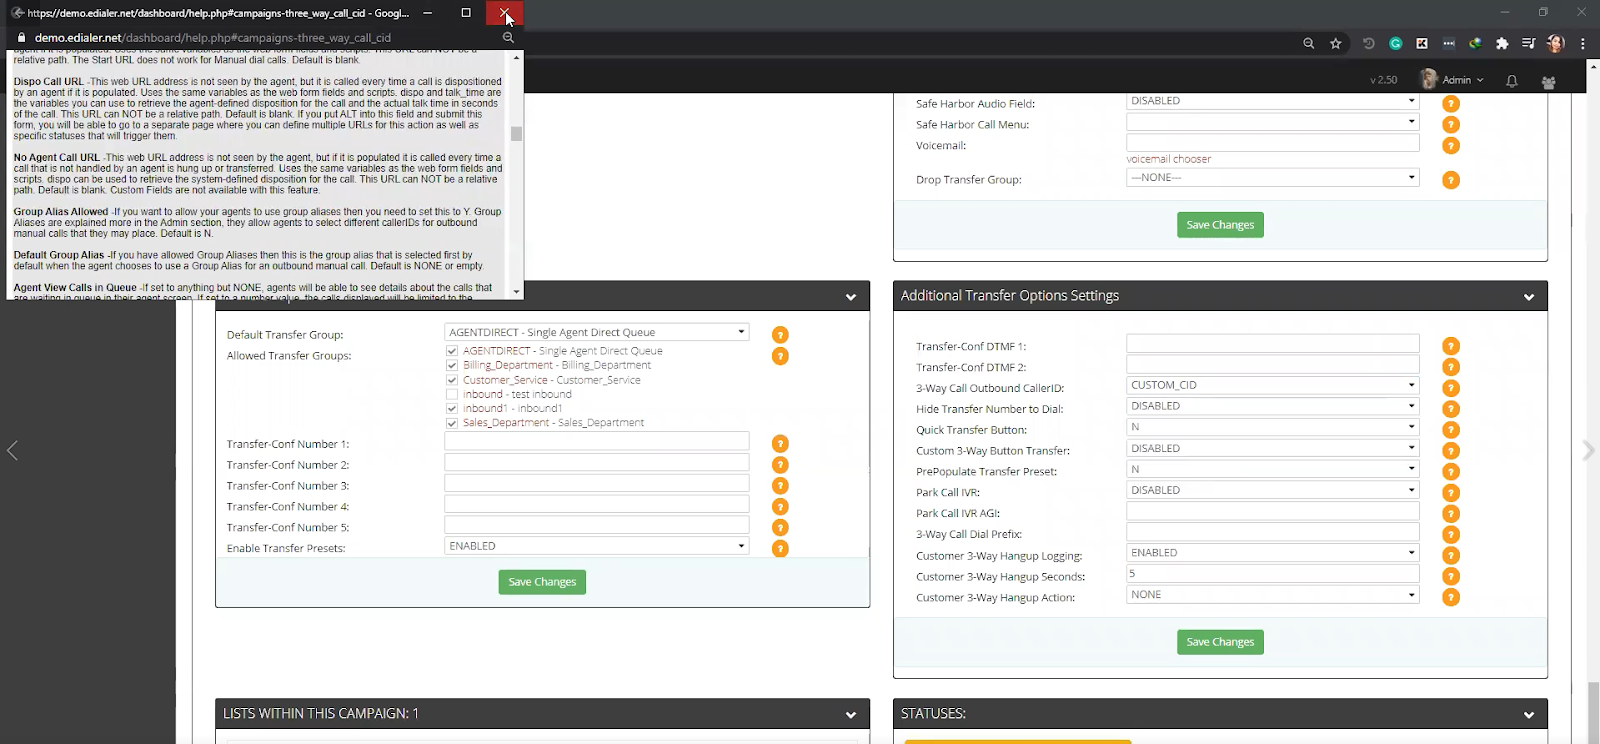Save Changes in Additional Transfer Options
This screenshot has width=1600, height=744.
(1220, 642)
